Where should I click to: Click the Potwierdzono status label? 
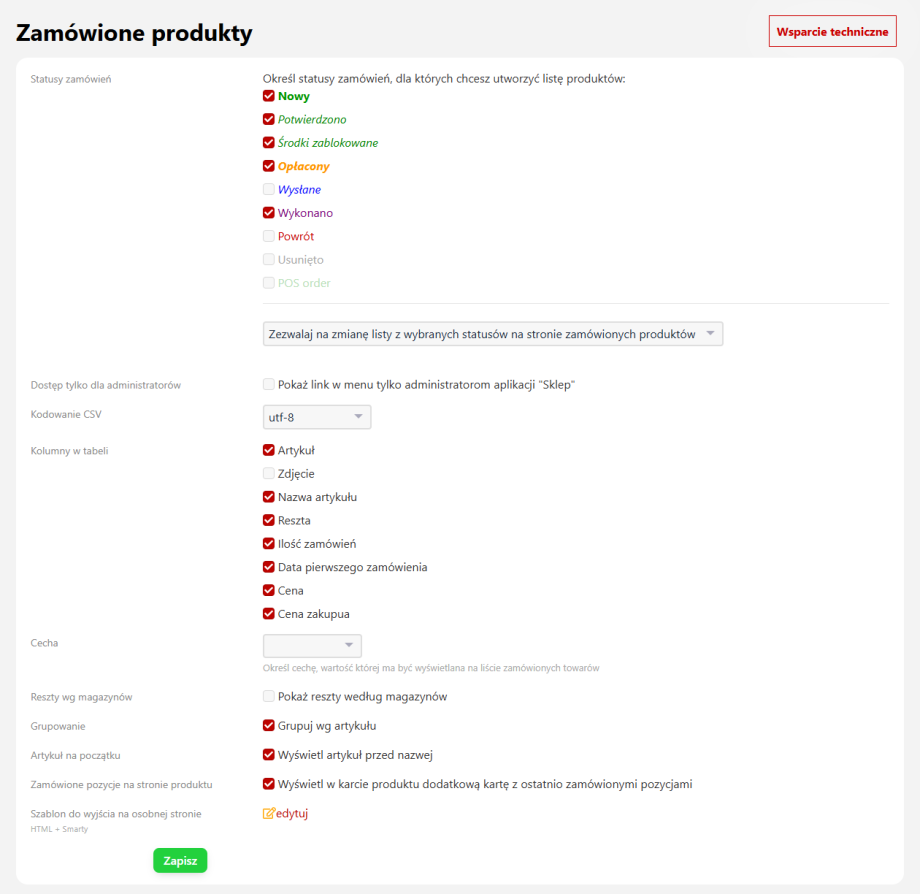(312, 120)
